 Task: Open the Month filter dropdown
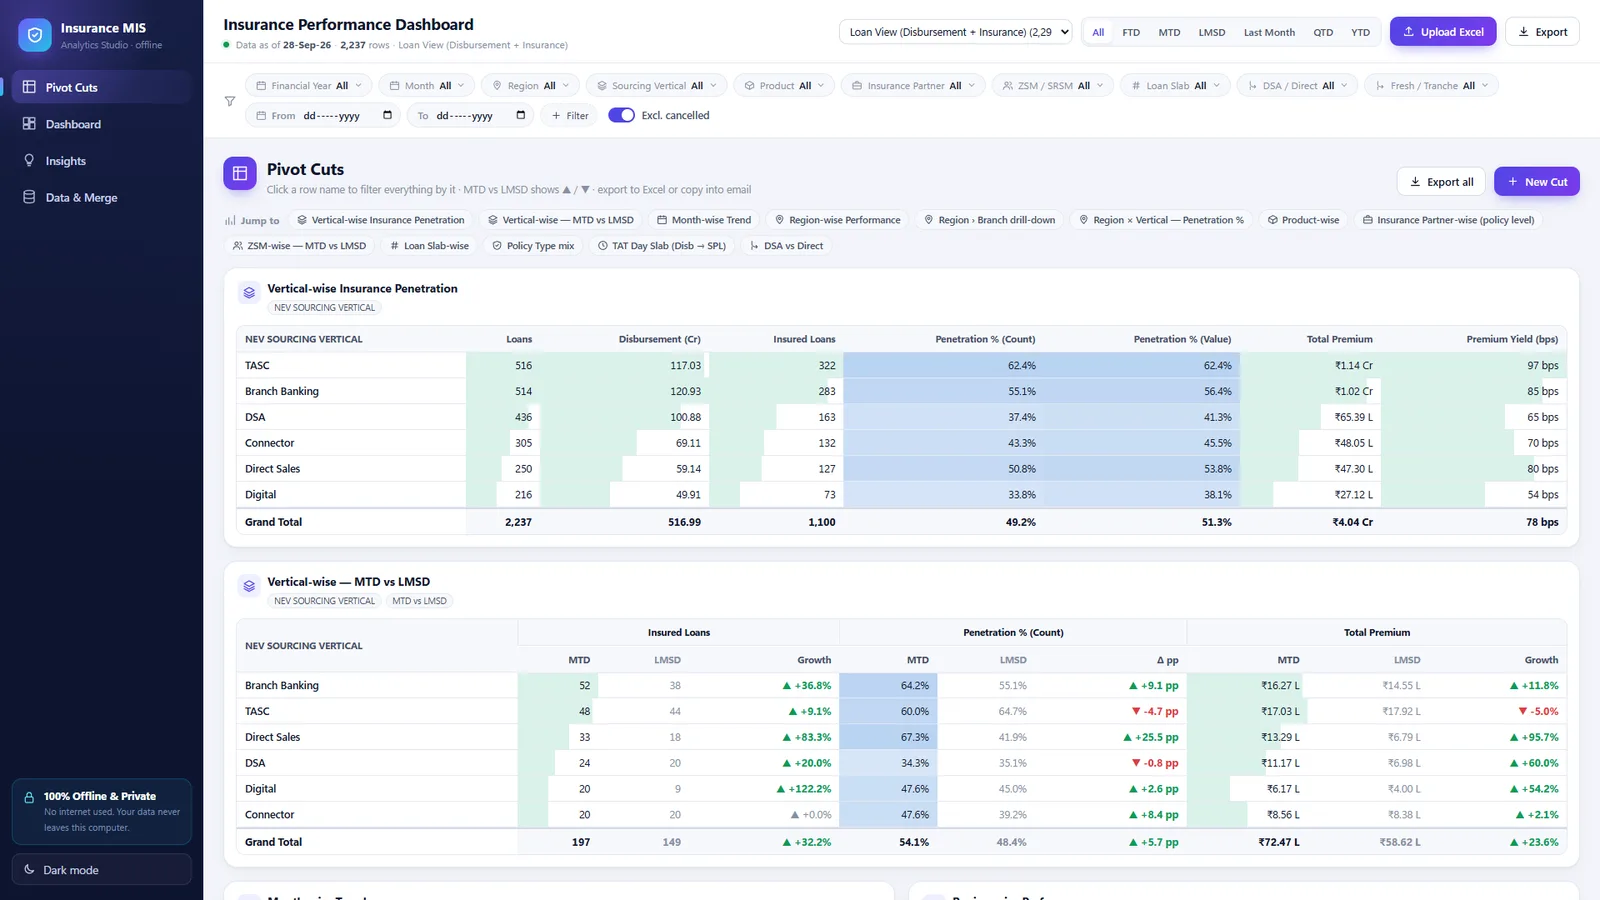coord(427,86)
